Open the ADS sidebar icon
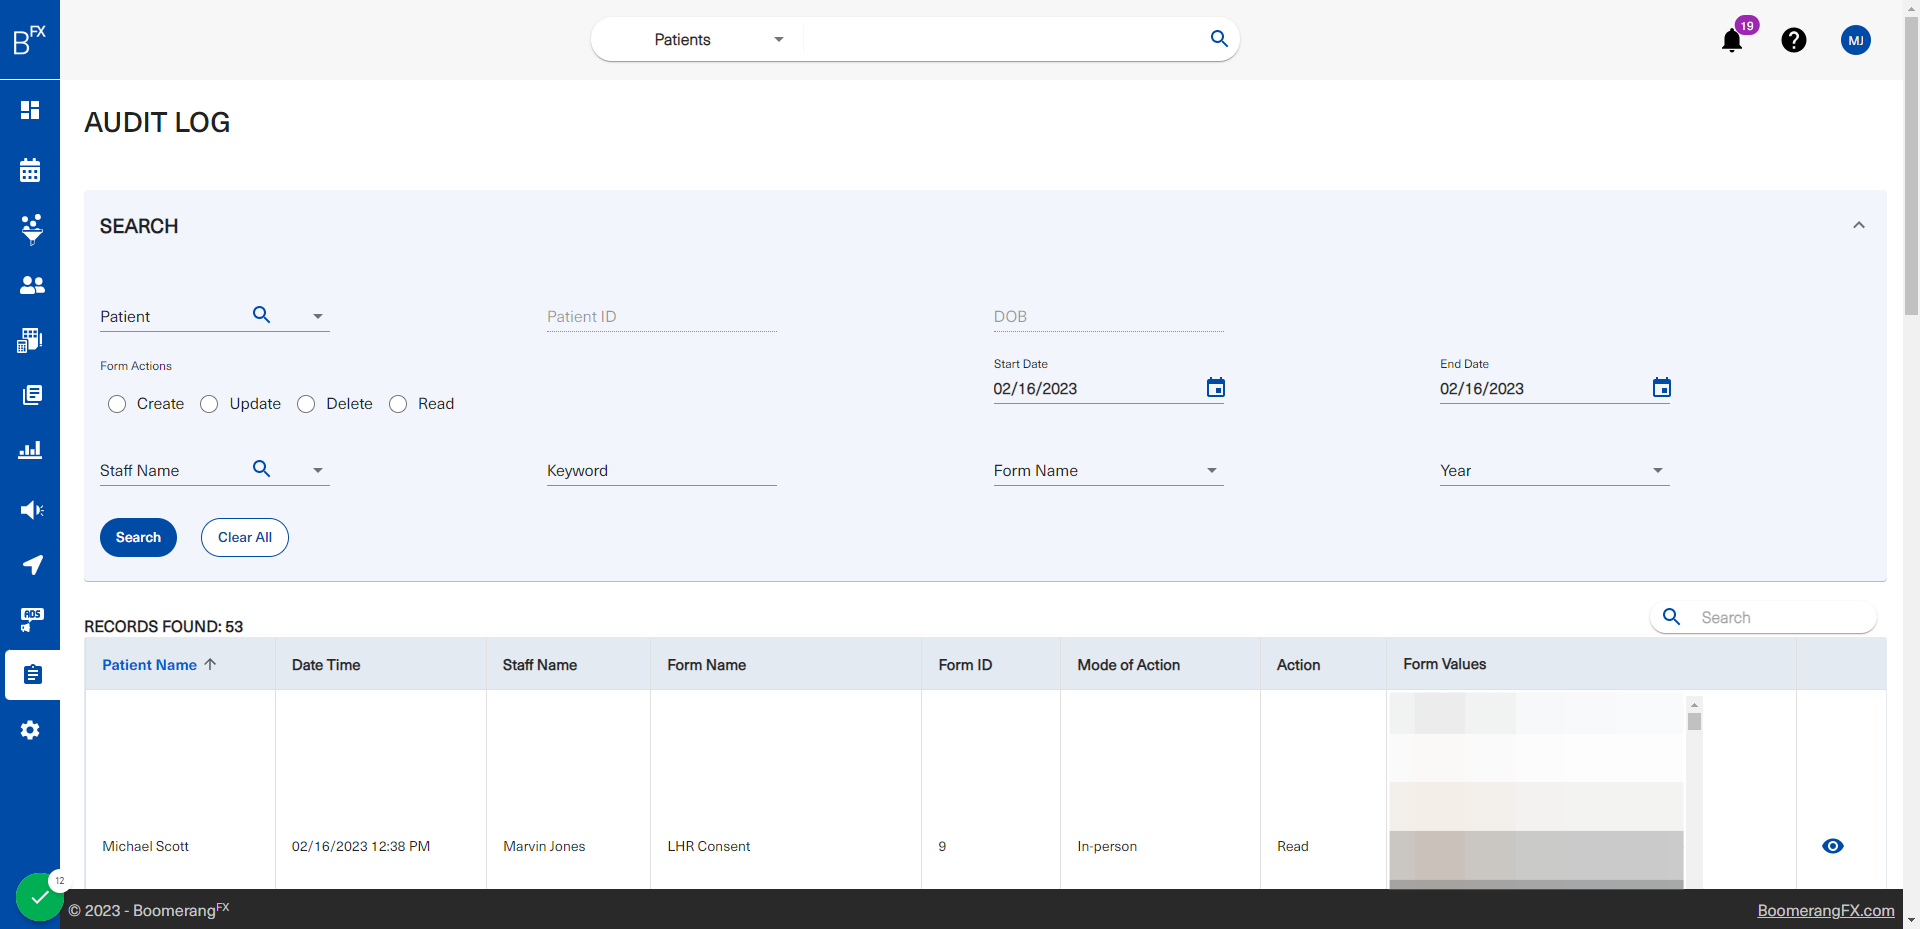 [32, 620]
